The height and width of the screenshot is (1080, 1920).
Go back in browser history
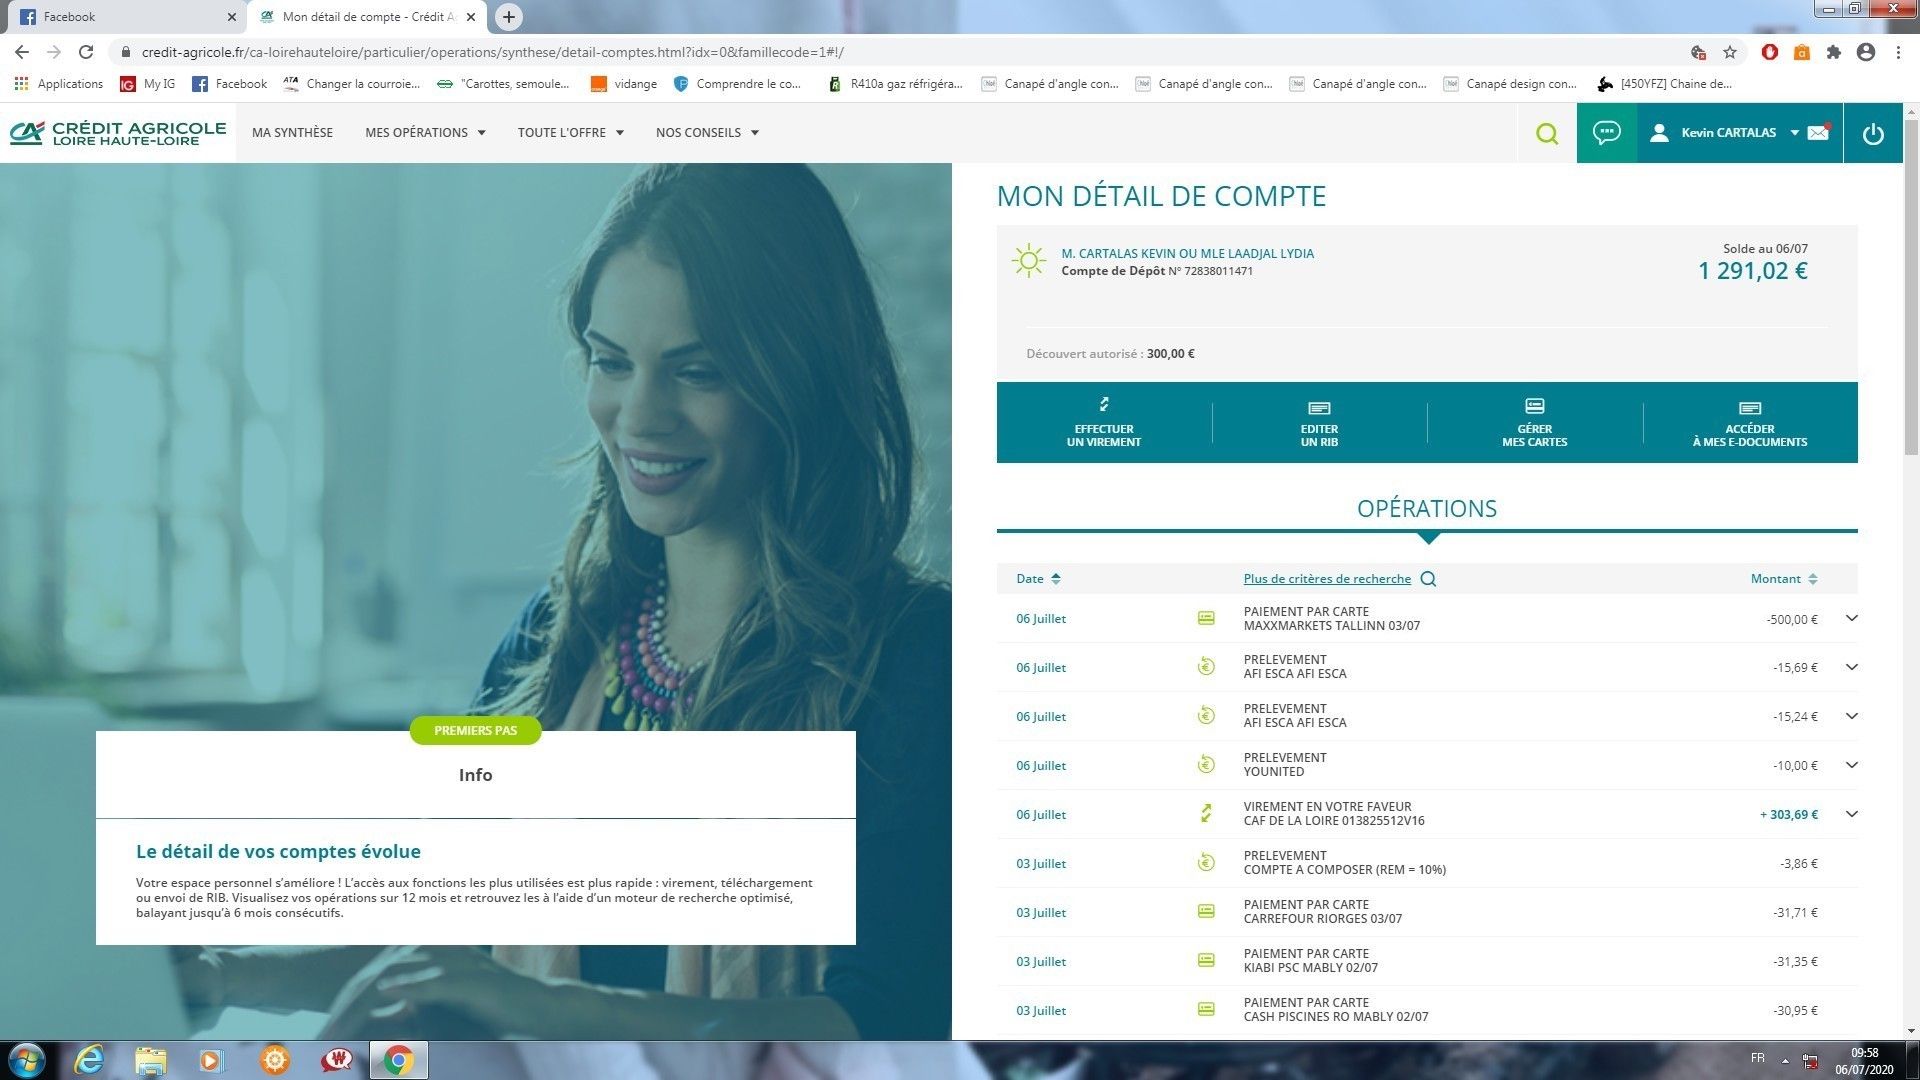coord(22,52)
